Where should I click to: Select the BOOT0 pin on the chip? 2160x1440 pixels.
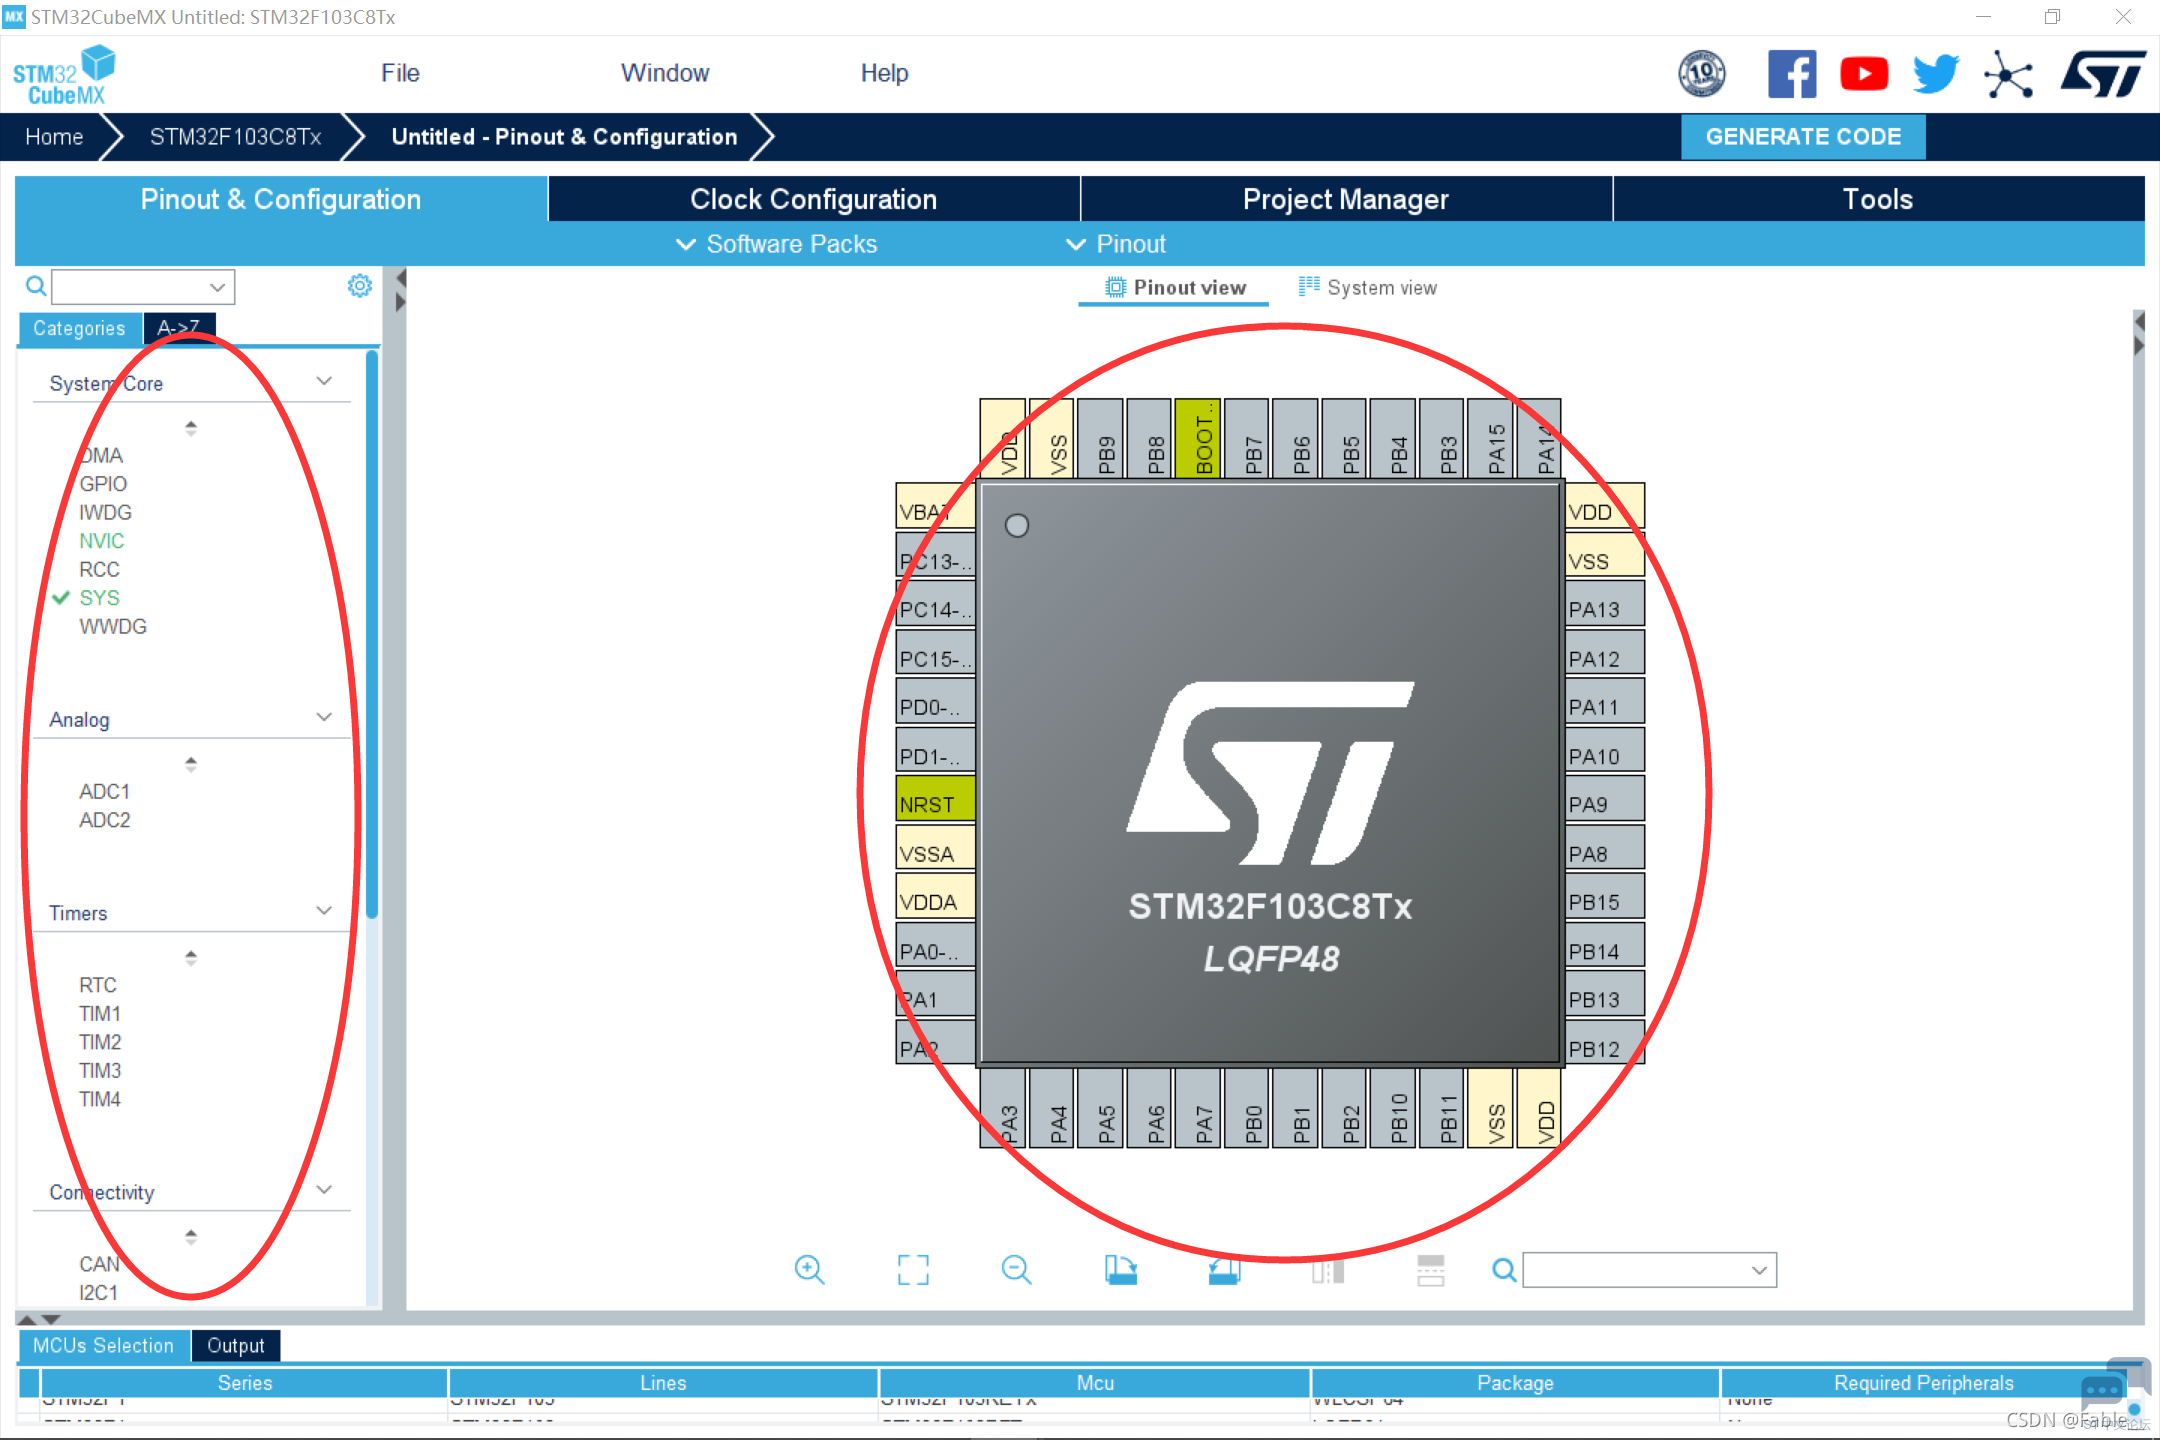[1198, 438]
